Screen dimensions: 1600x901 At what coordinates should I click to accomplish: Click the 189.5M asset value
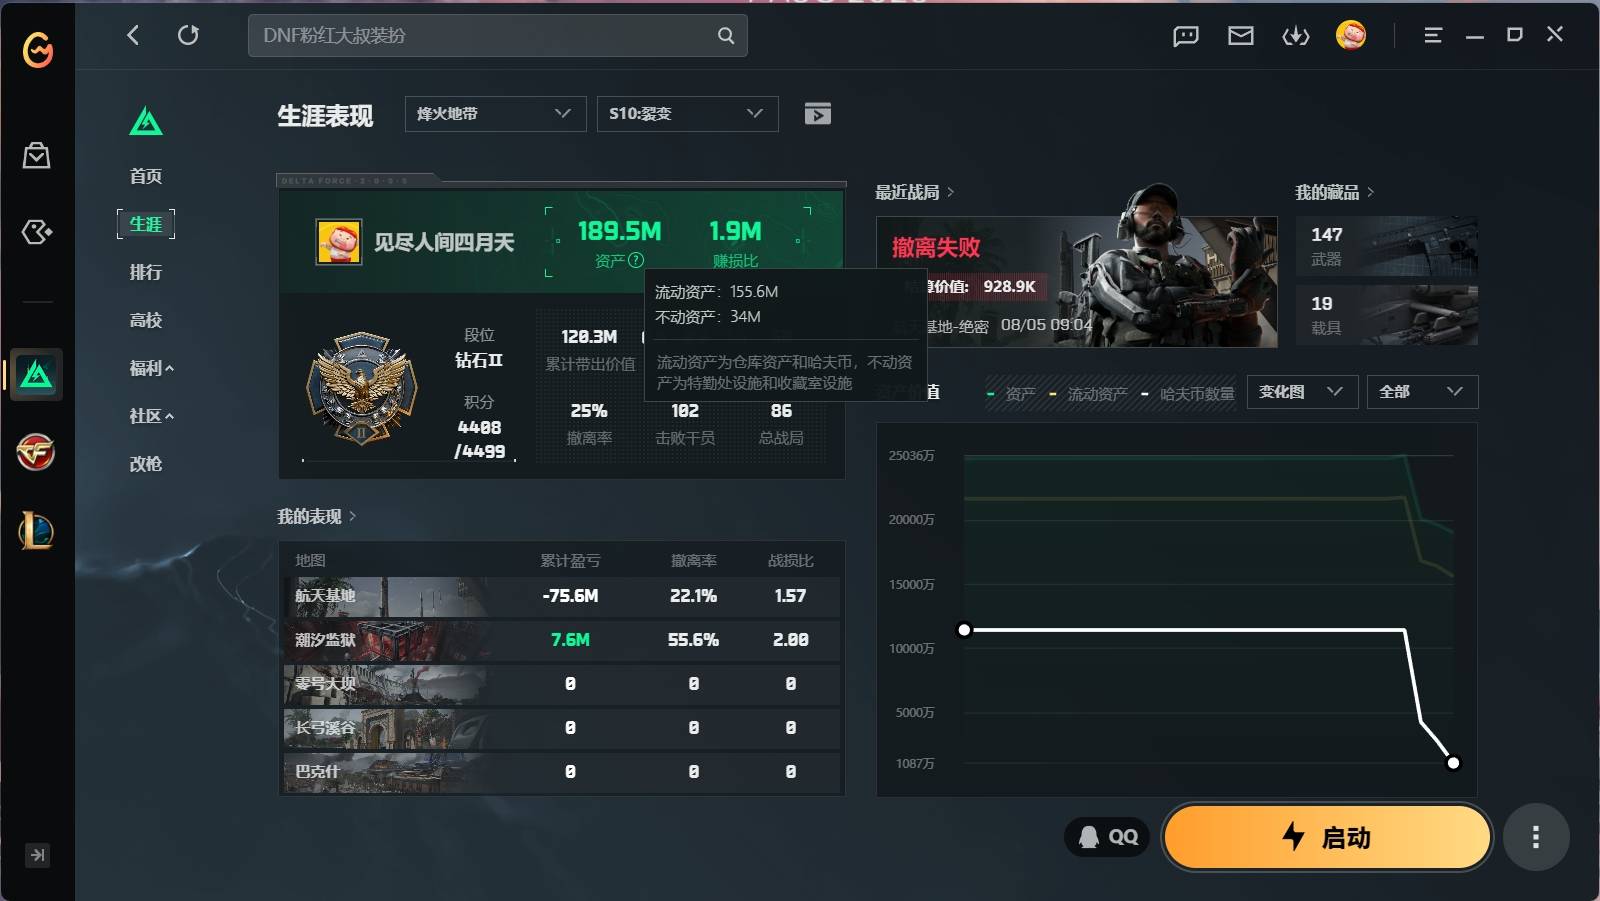click(x=620, y=231)
